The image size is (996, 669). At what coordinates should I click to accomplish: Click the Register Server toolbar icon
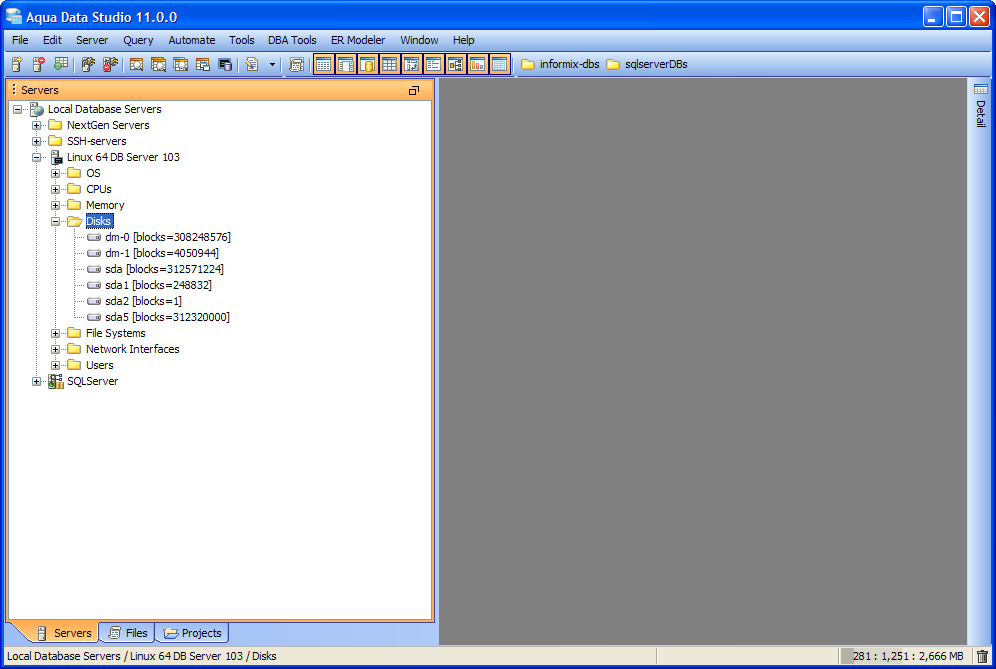click(x=17, y=64)
